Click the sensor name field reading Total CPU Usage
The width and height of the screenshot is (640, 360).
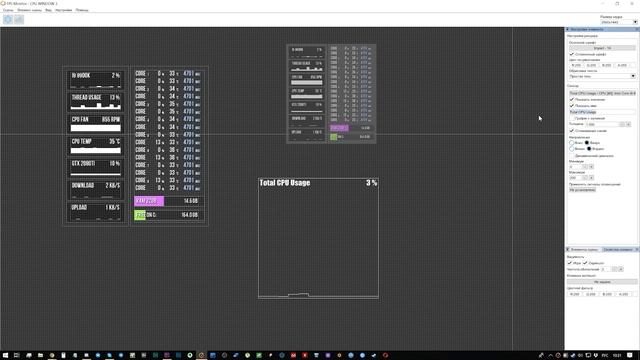[x=602, y=112]
